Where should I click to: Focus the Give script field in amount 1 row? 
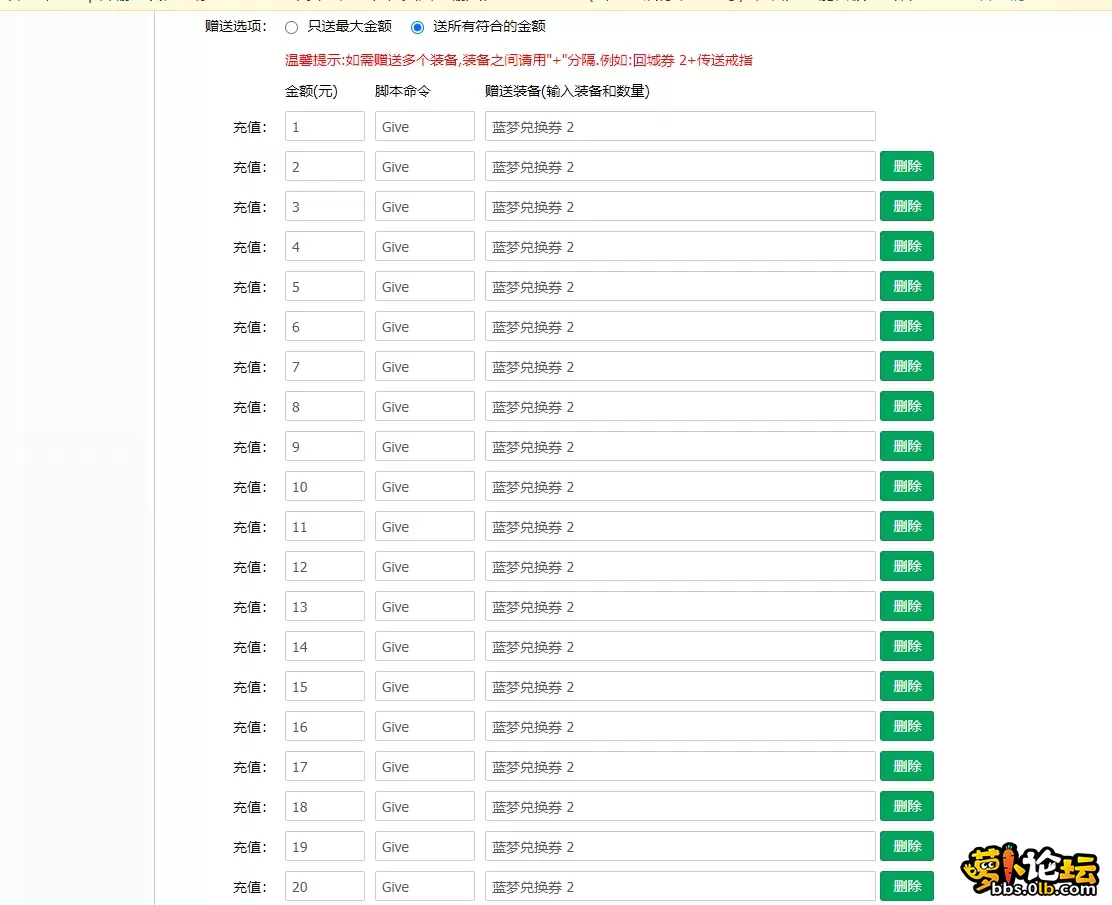(x=425, y=126)
